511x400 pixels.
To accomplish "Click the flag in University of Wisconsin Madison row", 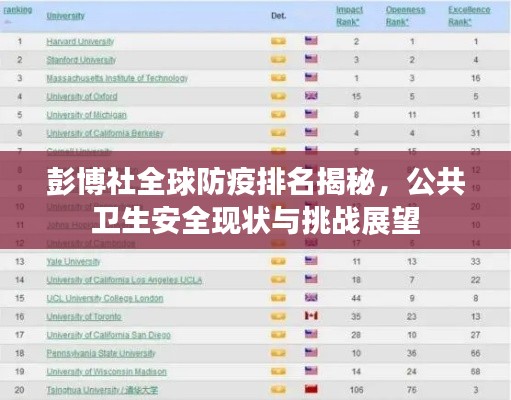I will click(x=311, y=371).
